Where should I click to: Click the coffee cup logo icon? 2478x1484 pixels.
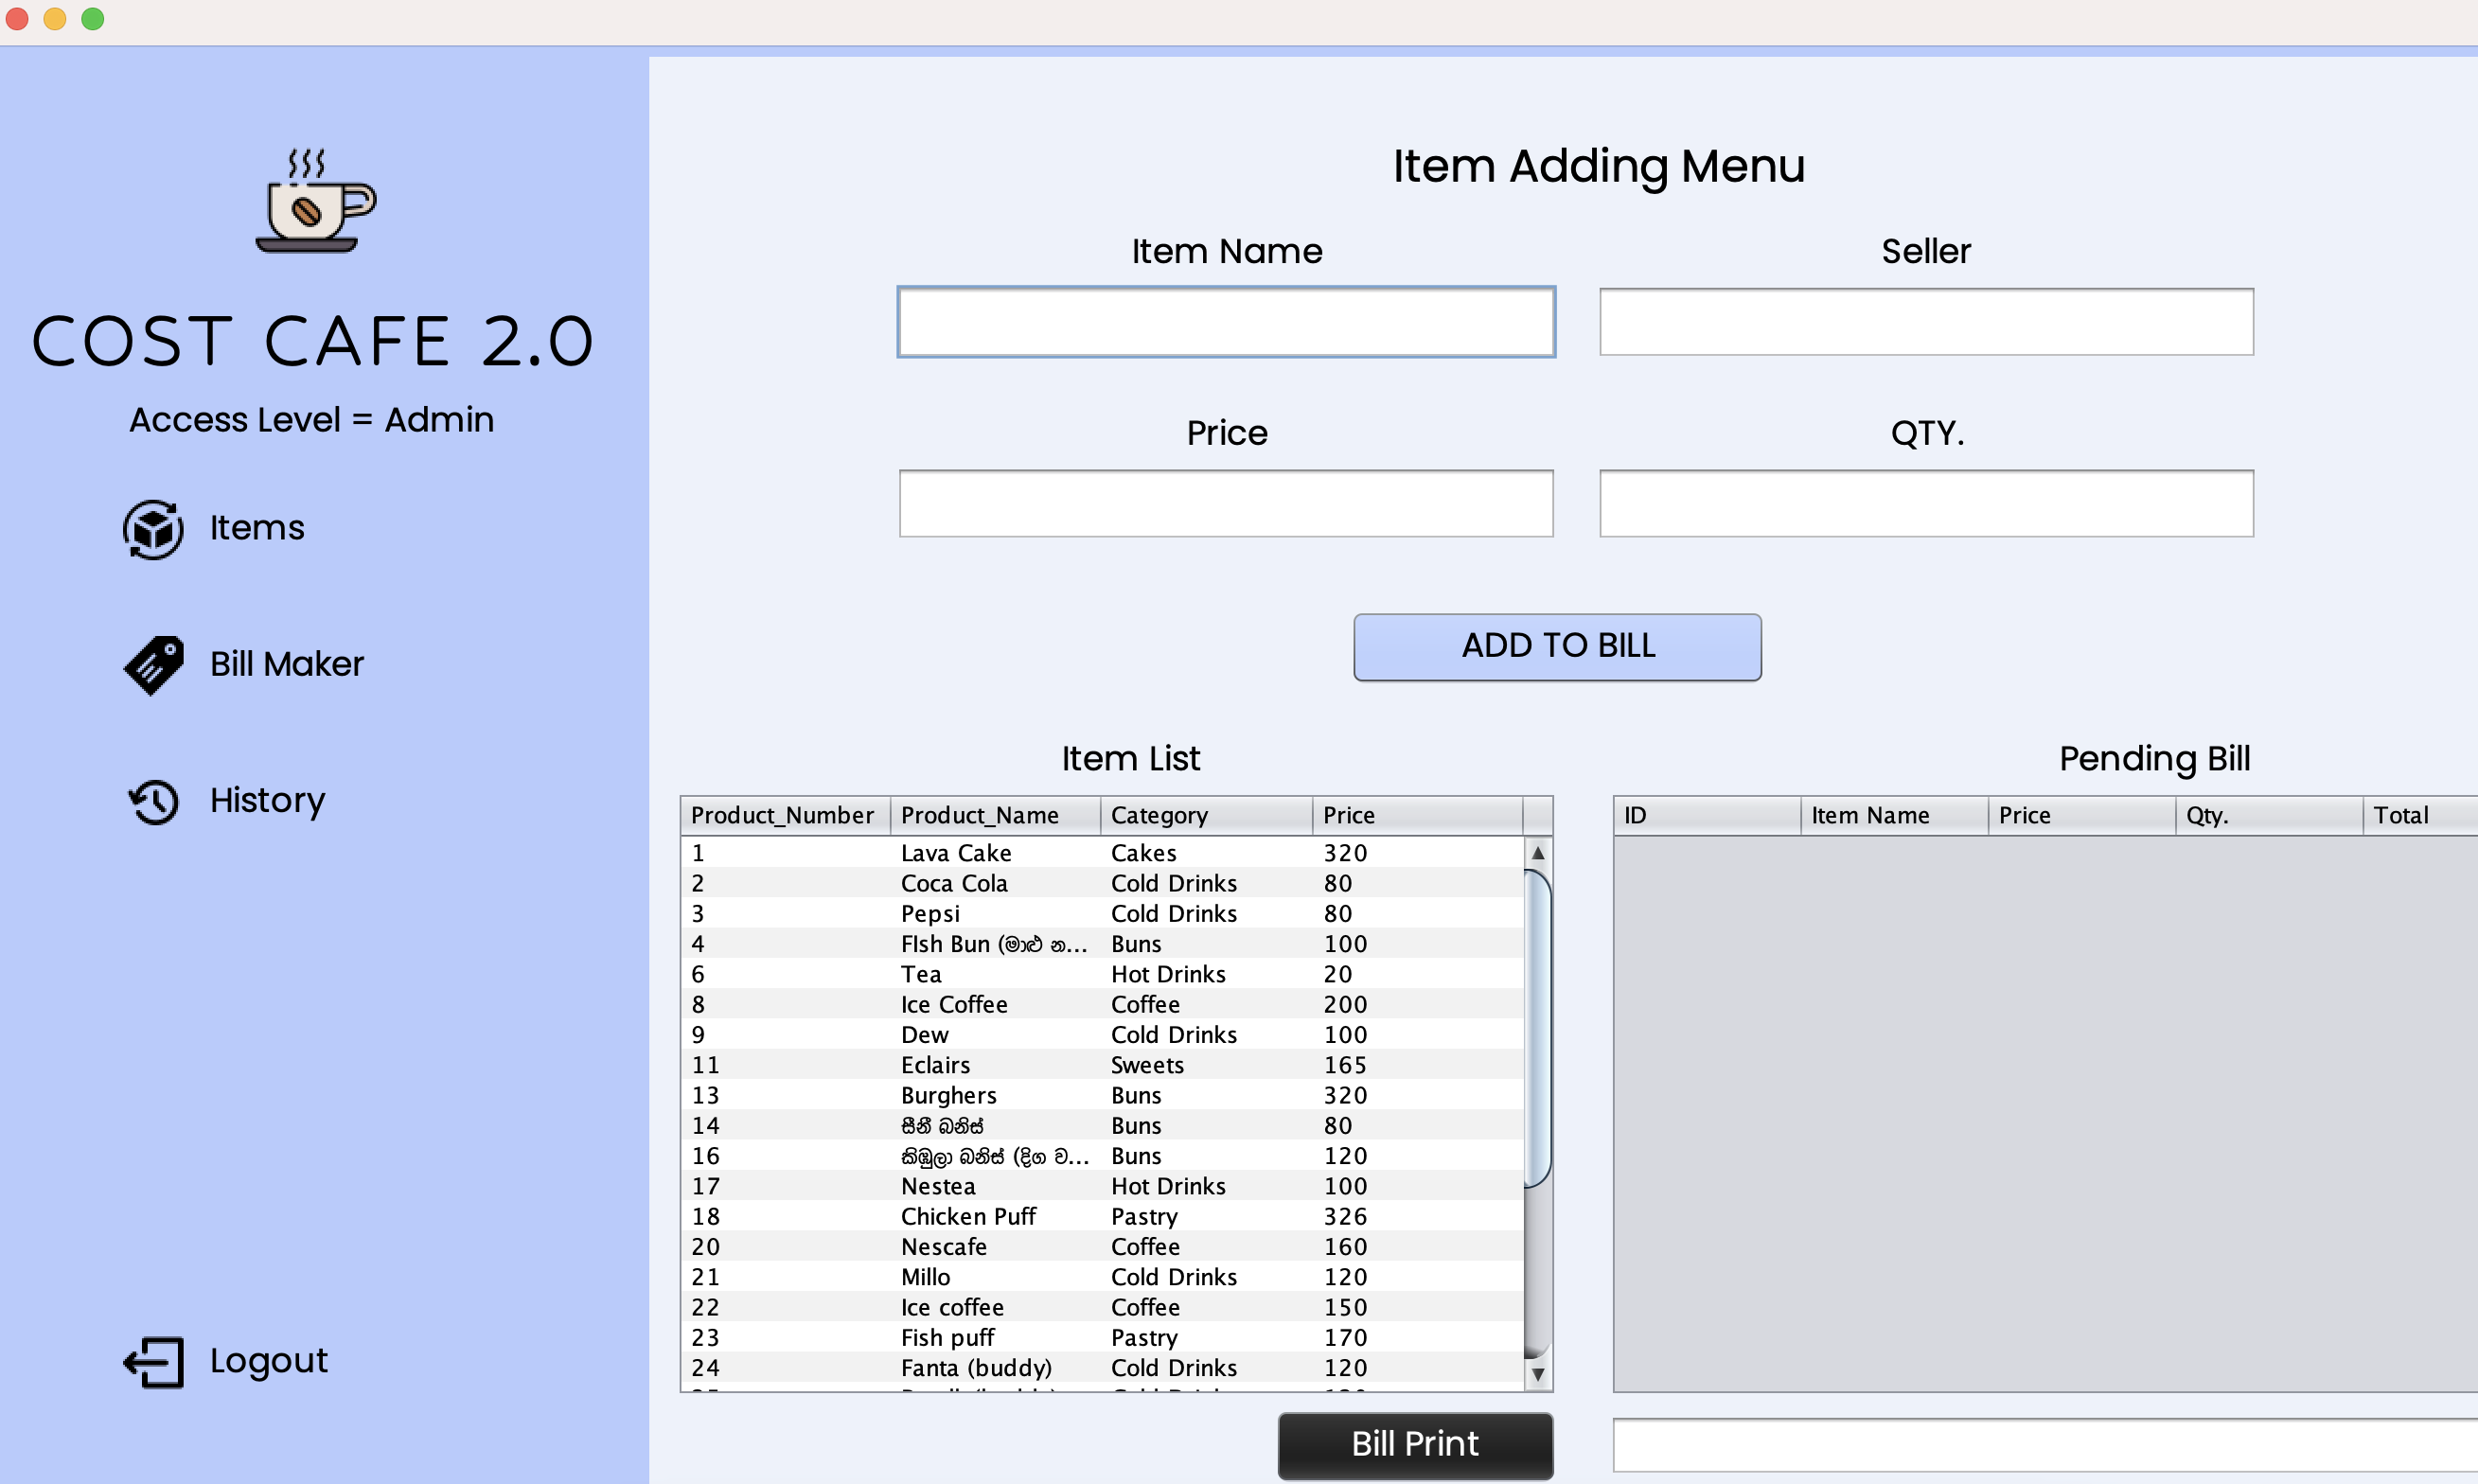point(314,201)
